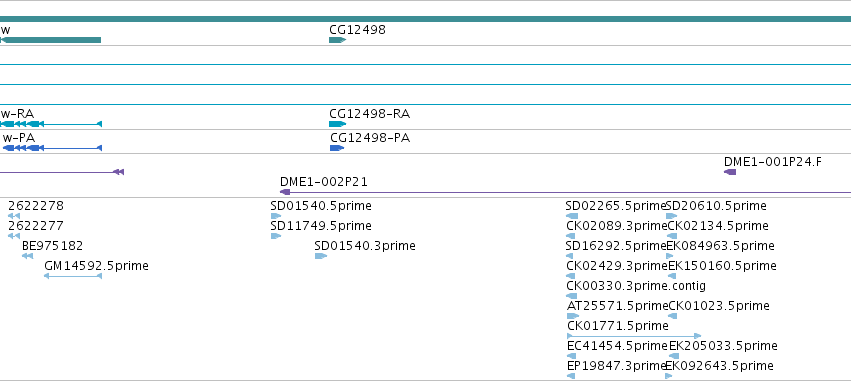Open the w-PA label
The image size is (851, 381).
click(18, 138)
